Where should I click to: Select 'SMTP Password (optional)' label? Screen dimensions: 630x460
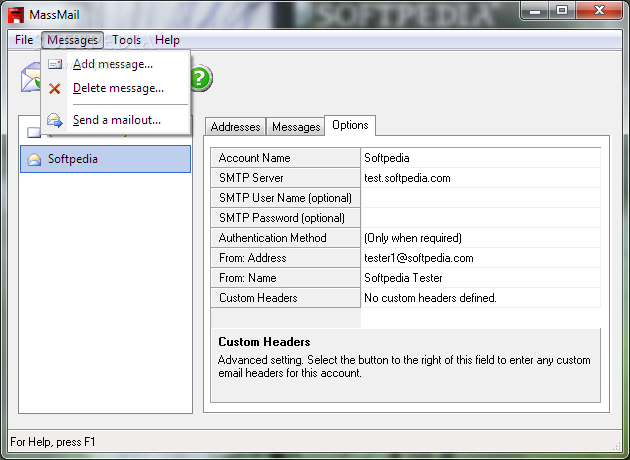pos(285,218)
